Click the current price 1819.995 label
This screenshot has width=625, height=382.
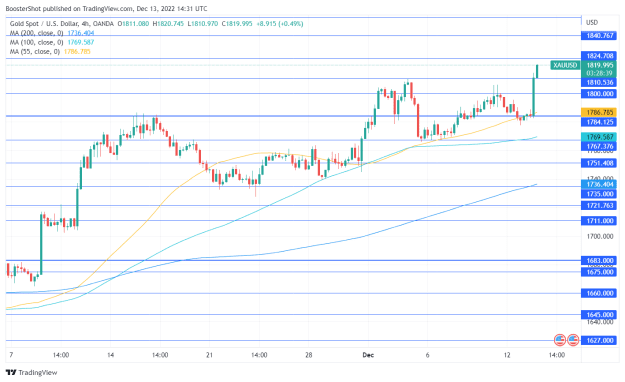pos(599,65)
